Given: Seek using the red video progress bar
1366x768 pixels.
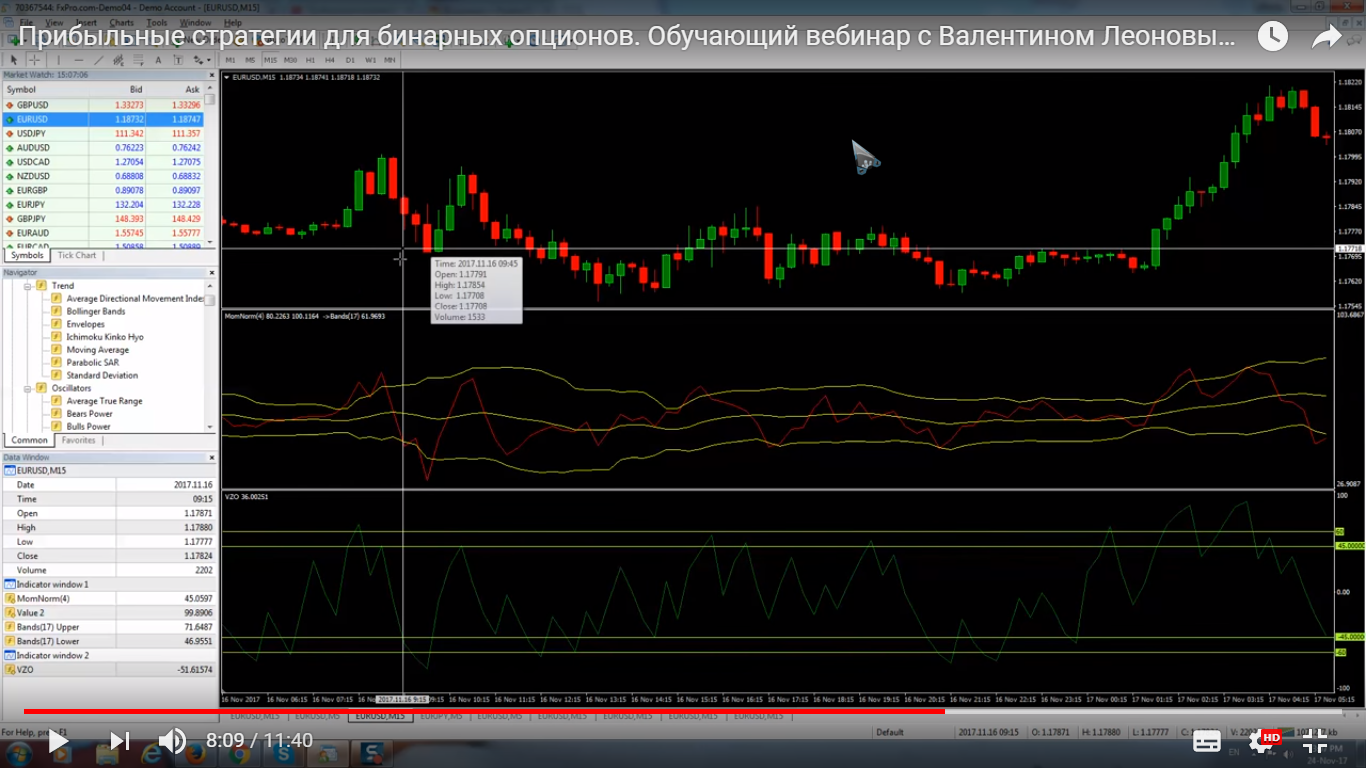Looking at the screenshot, I should click(x=484, y=712).
